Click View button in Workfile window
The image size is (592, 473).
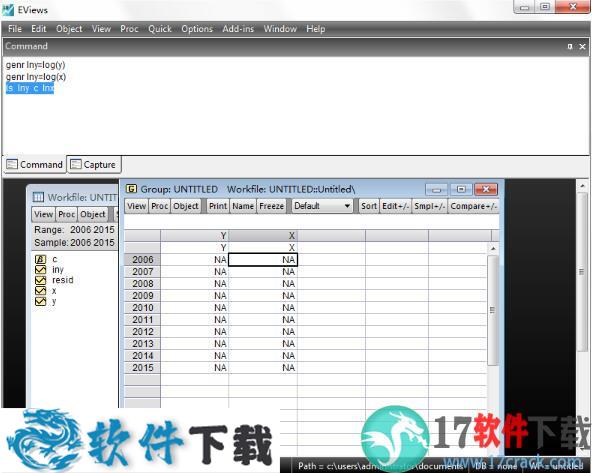click(x=43, y=214)
